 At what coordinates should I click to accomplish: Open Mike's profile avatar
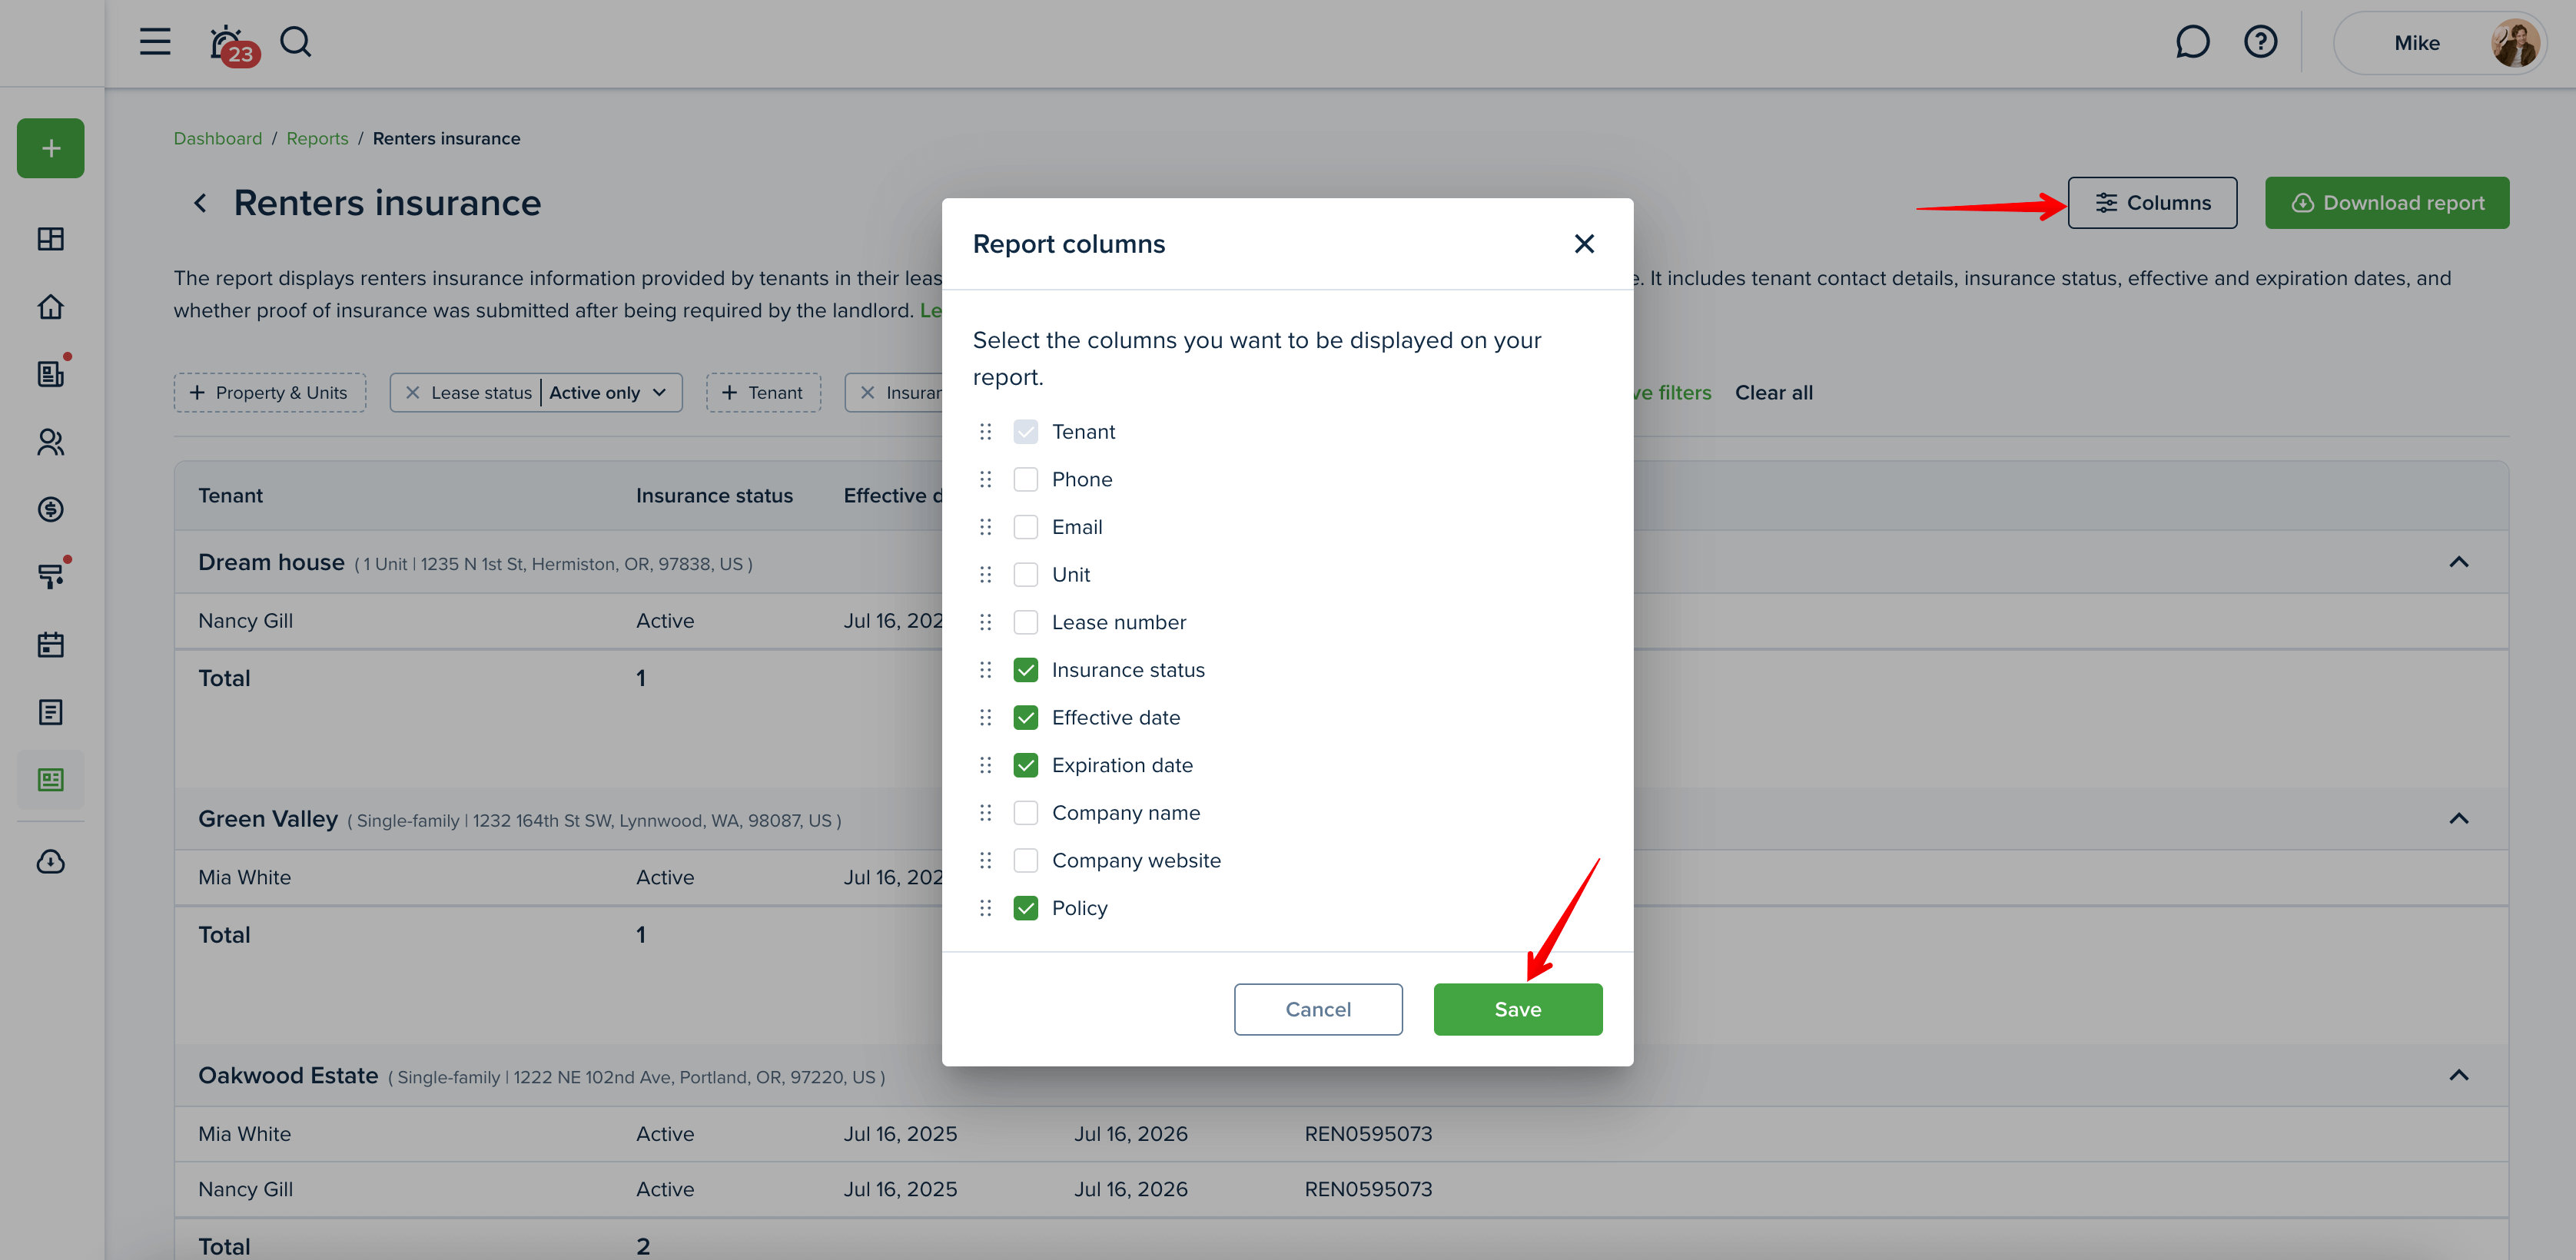pos(2515,43)
